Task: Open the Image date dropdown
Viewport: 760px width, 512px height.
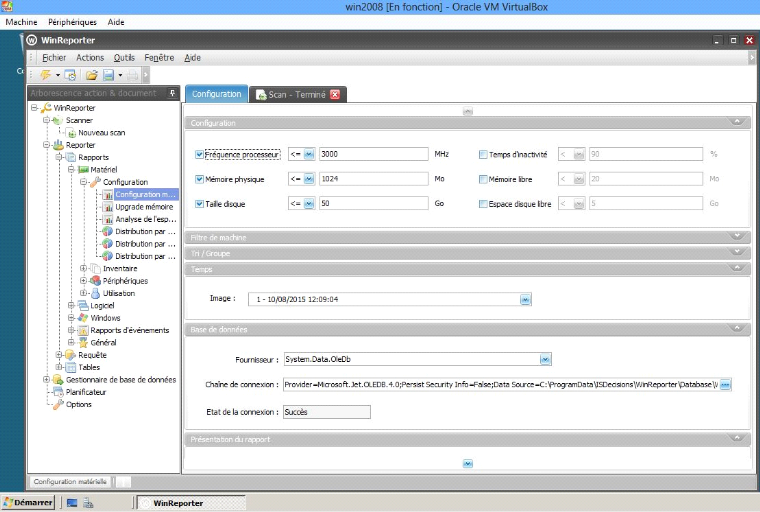Action: [525, 298]
